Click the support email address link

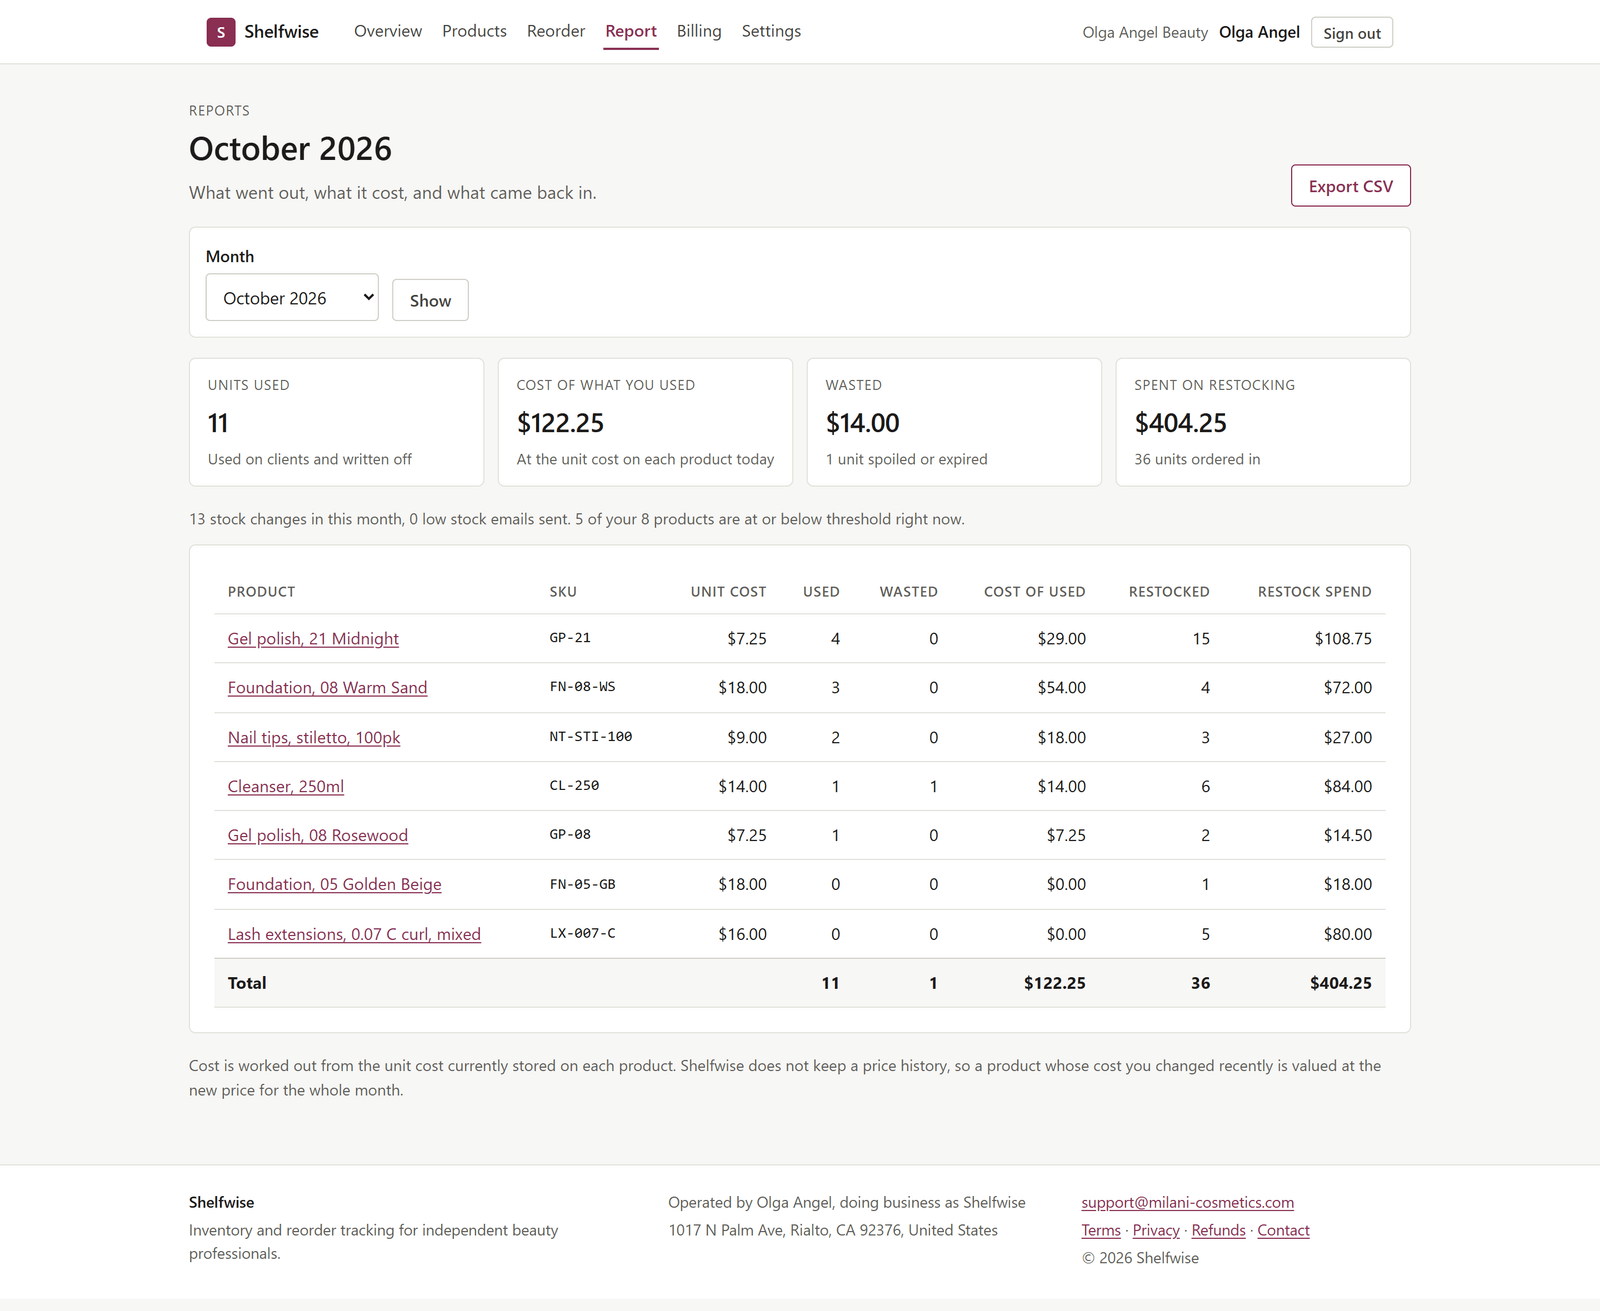tap(1187, 1202)
